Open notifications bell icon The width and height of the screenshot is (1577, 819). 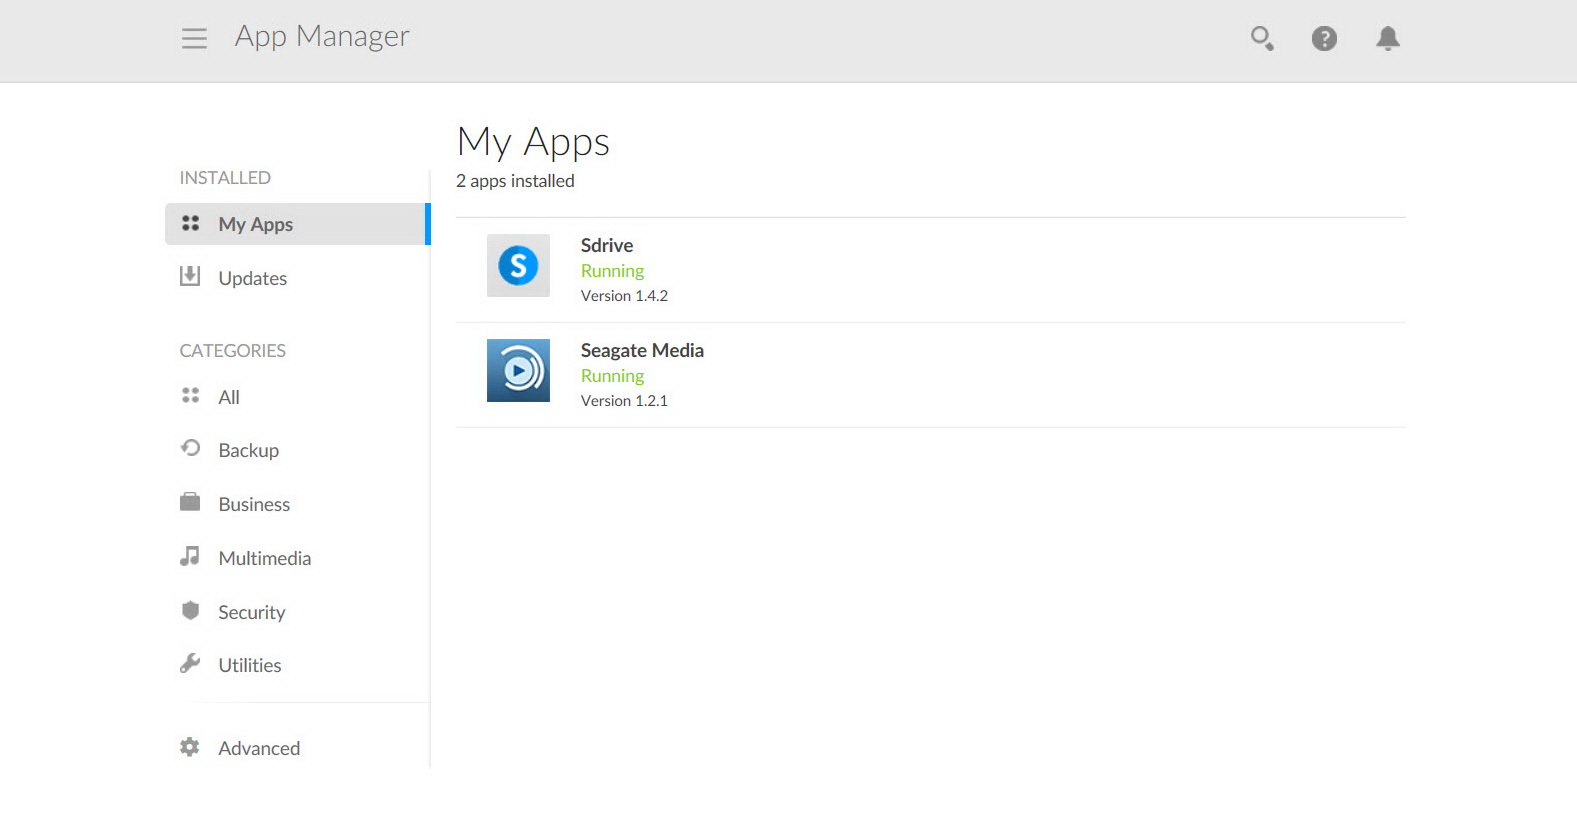1387,38
